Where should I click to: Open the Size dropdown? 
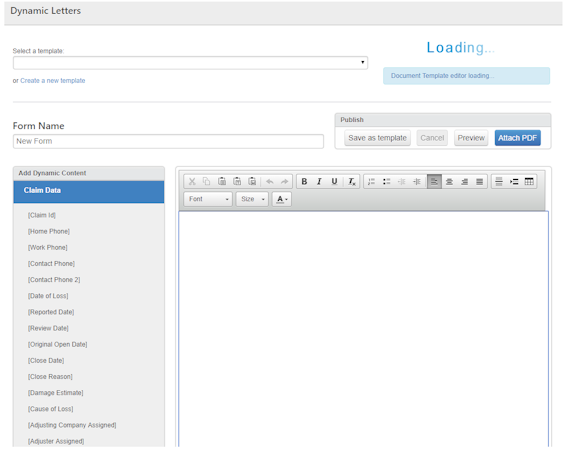[x=252, y=199]
